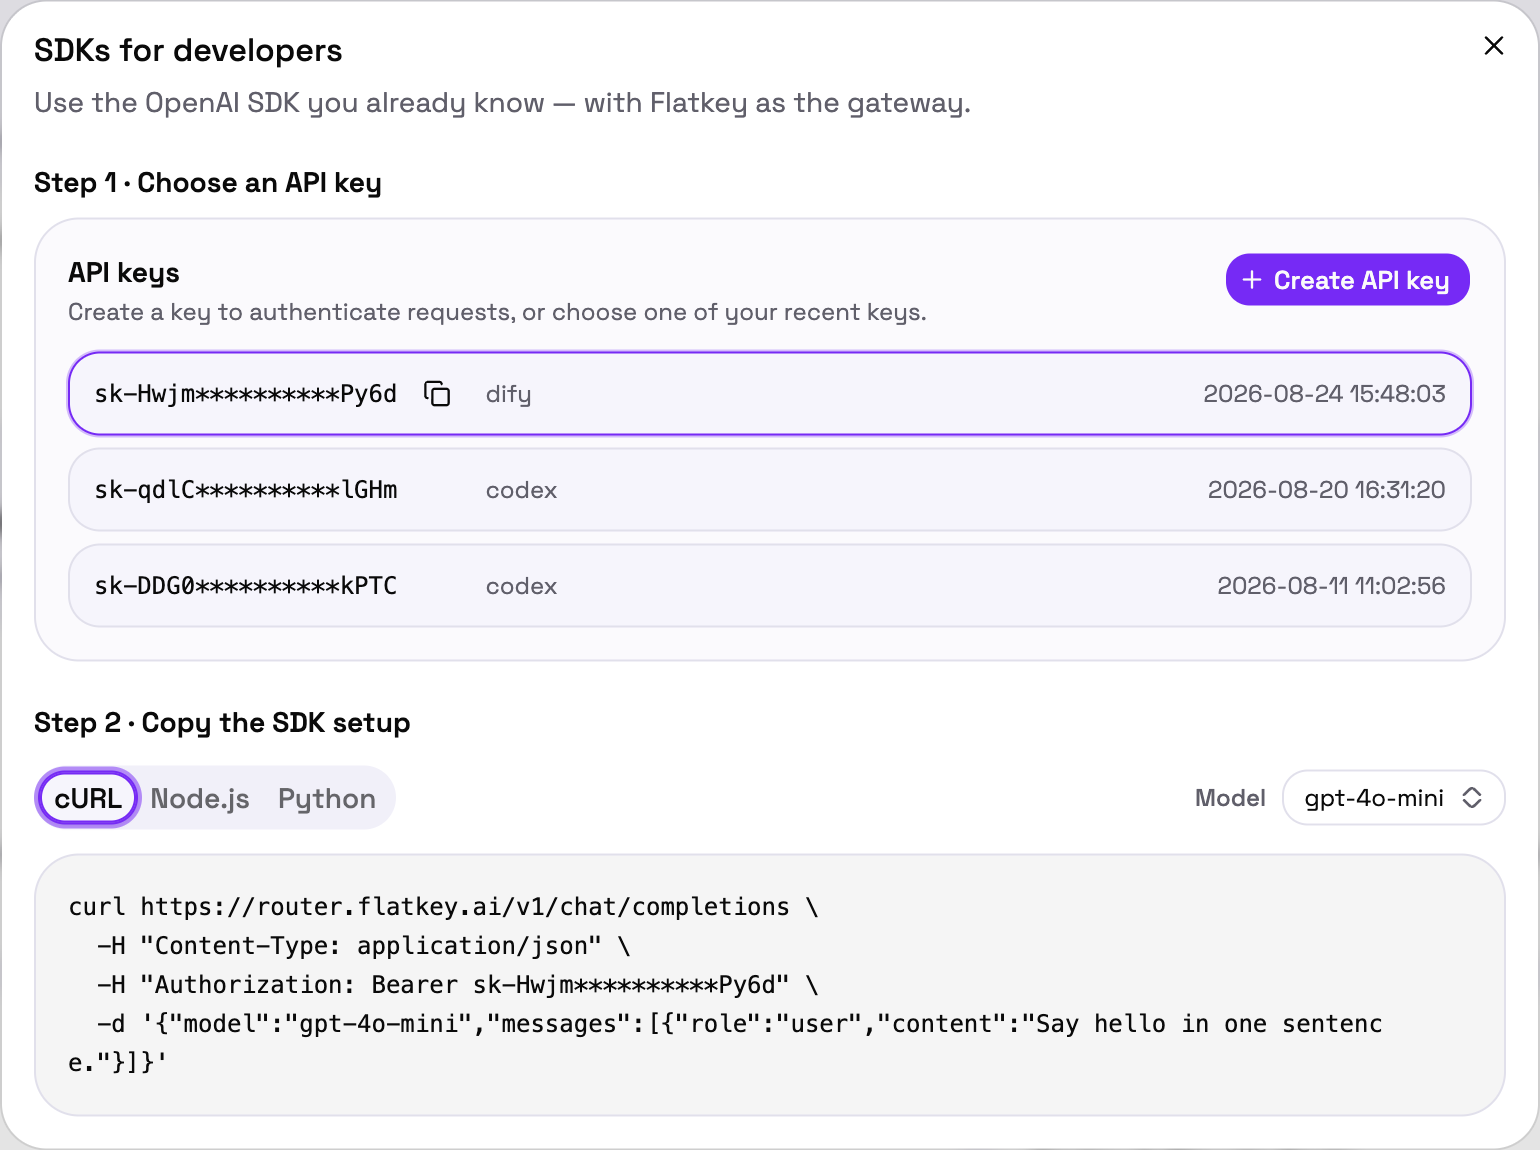Click the 'dify' key name label

508,395
